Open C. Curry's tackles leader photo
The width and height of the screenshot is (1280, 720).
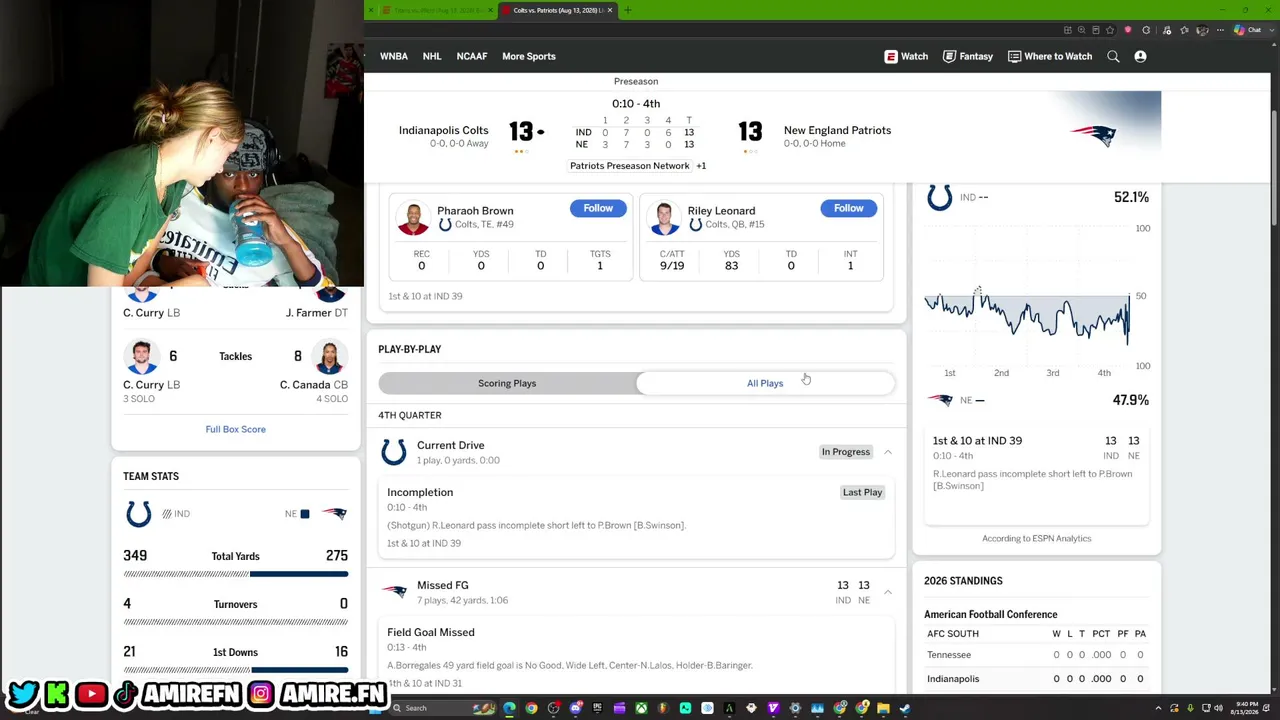click(x=142, y=357)
